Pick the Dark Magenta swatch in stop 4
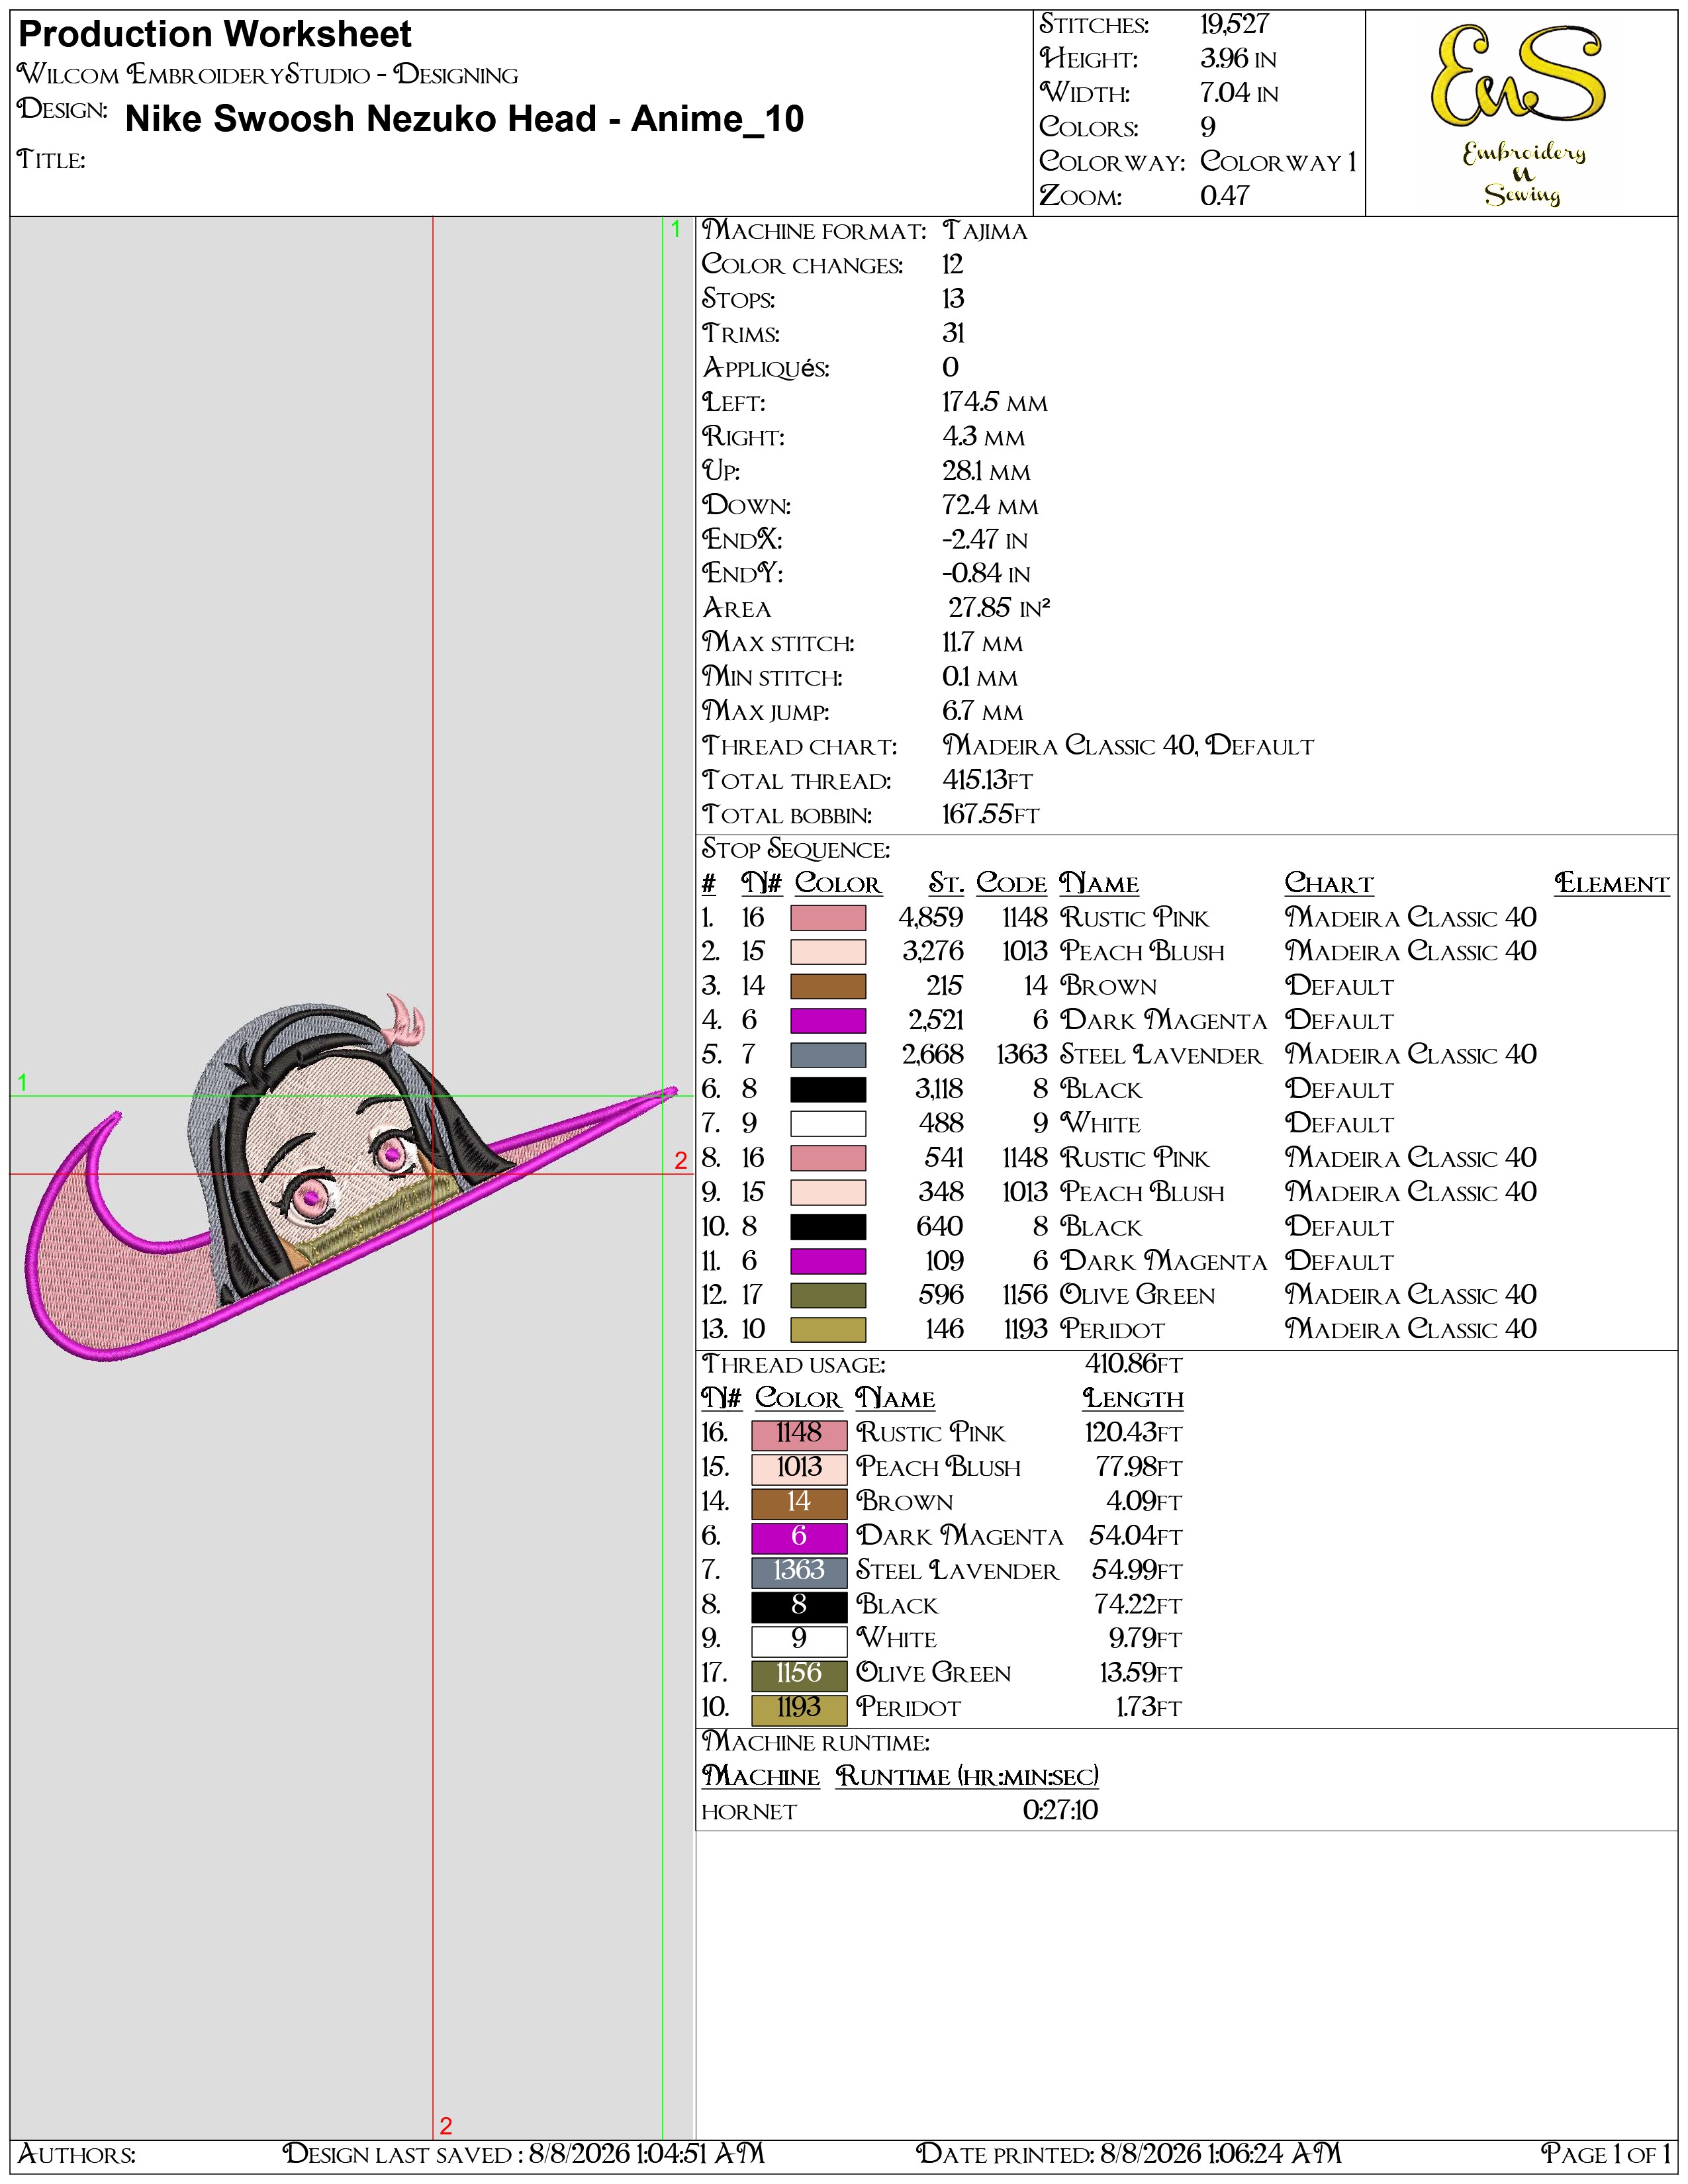This screenshot has width=1688, height=2184. (x=828, y=1021)
